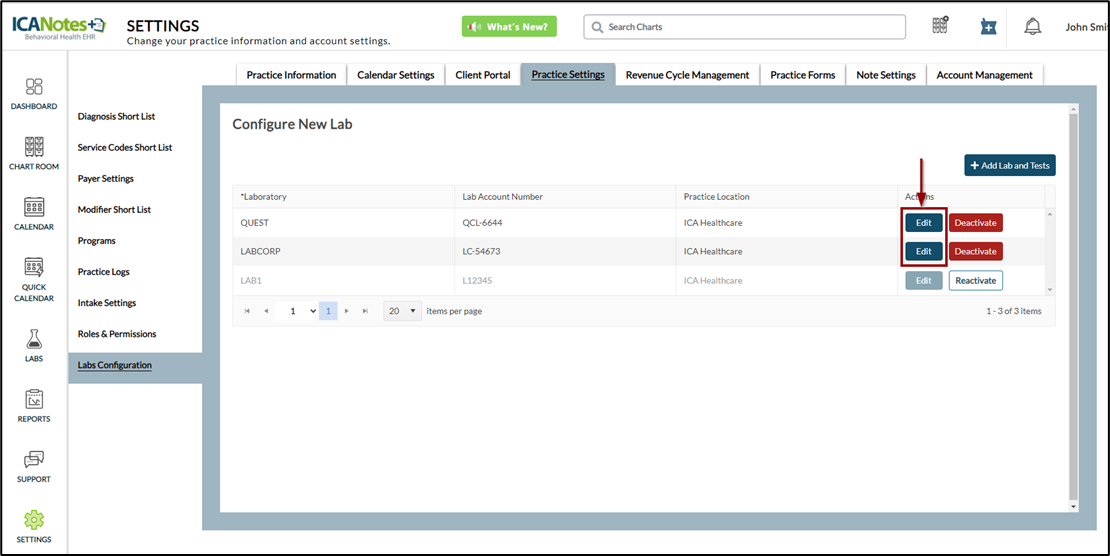
Task: Deactivate the LABCORP laboratory
Action: point(975,252)
